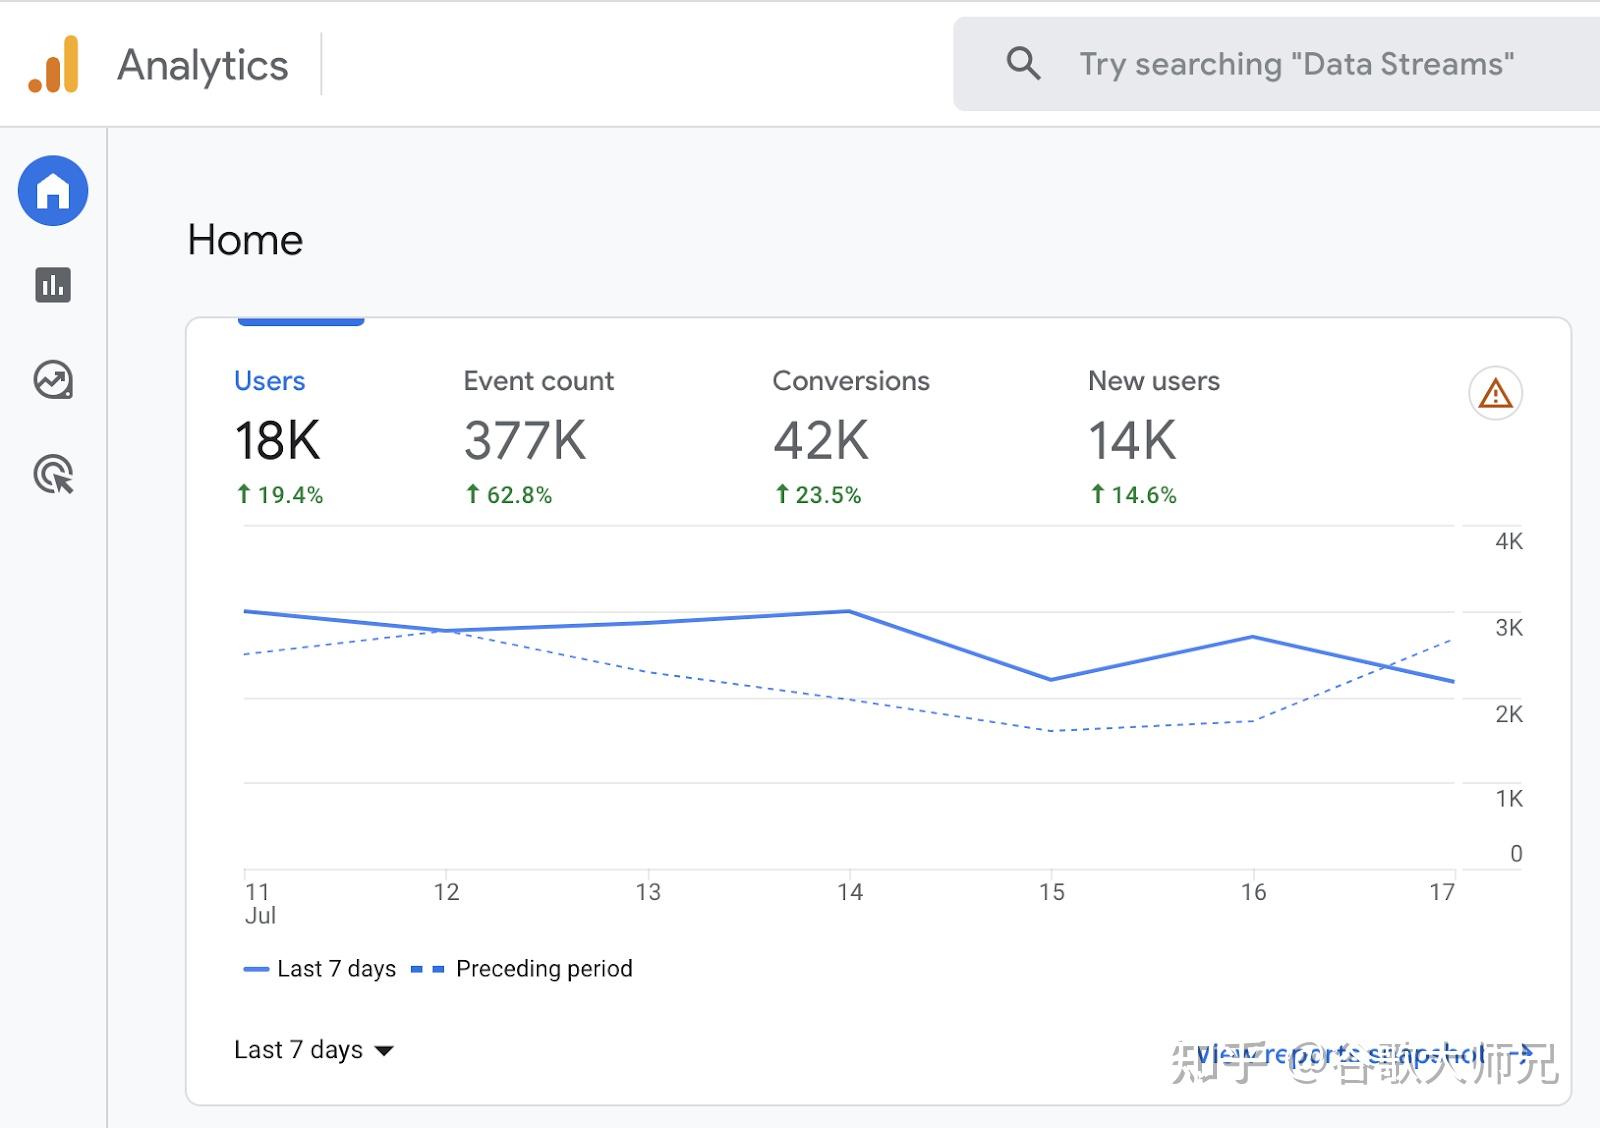Click the Analytics title text
Image resolution: width=1600 pixels, height=1128 pixels.
click(x=203, y=65)
